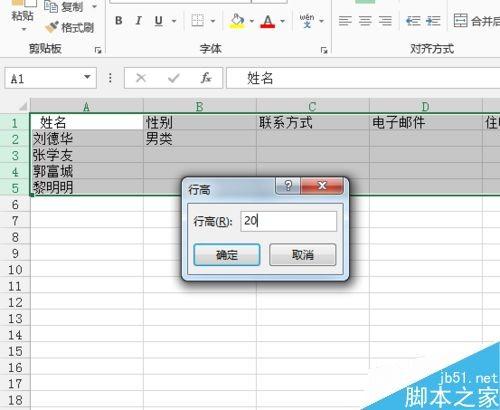Close the 行高 dialog

322,185
